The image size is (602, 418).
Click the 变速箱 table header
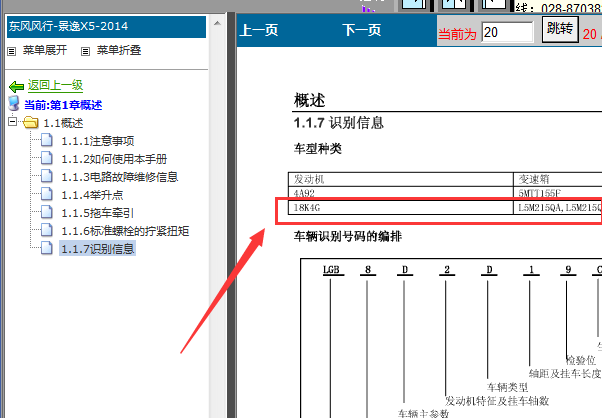point(558,179)
